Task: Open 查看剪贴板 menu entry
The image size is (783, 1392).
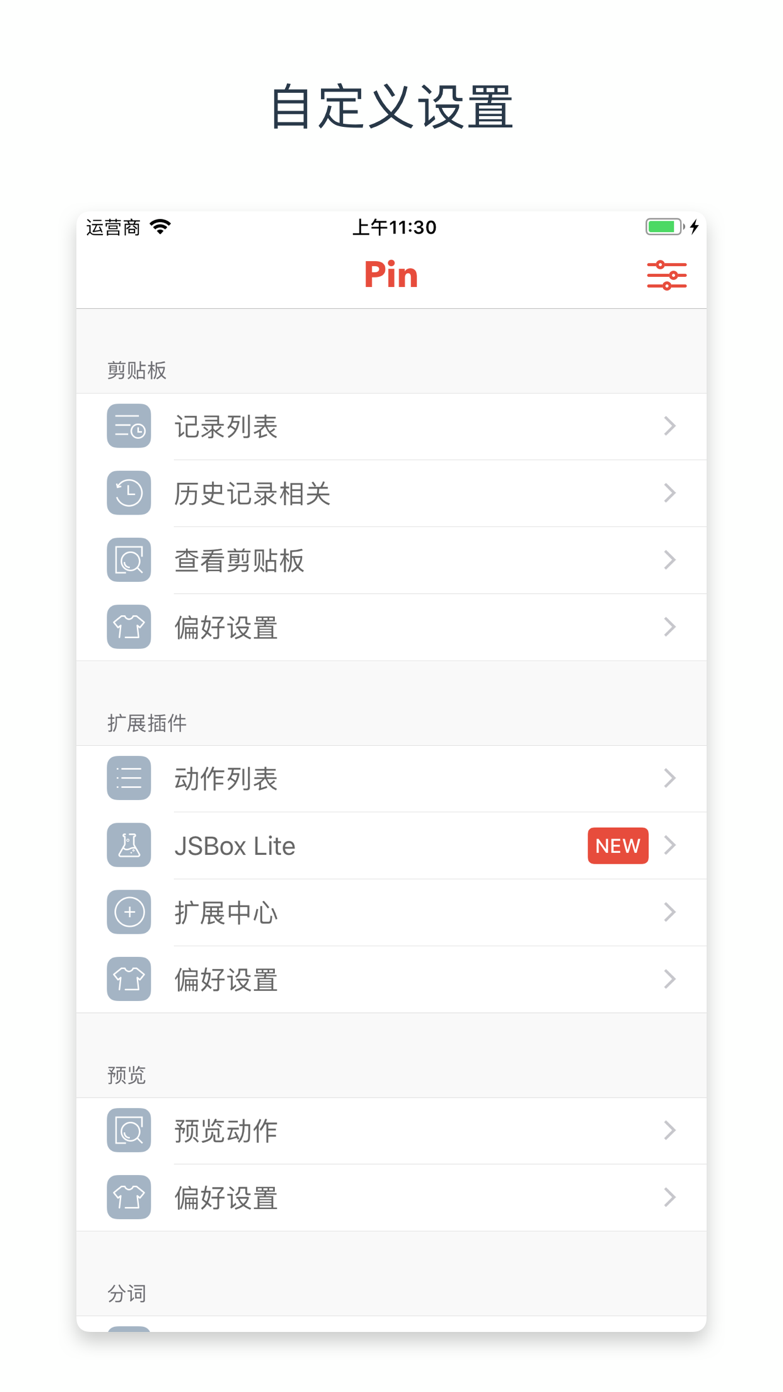Action: click(240, 561)
